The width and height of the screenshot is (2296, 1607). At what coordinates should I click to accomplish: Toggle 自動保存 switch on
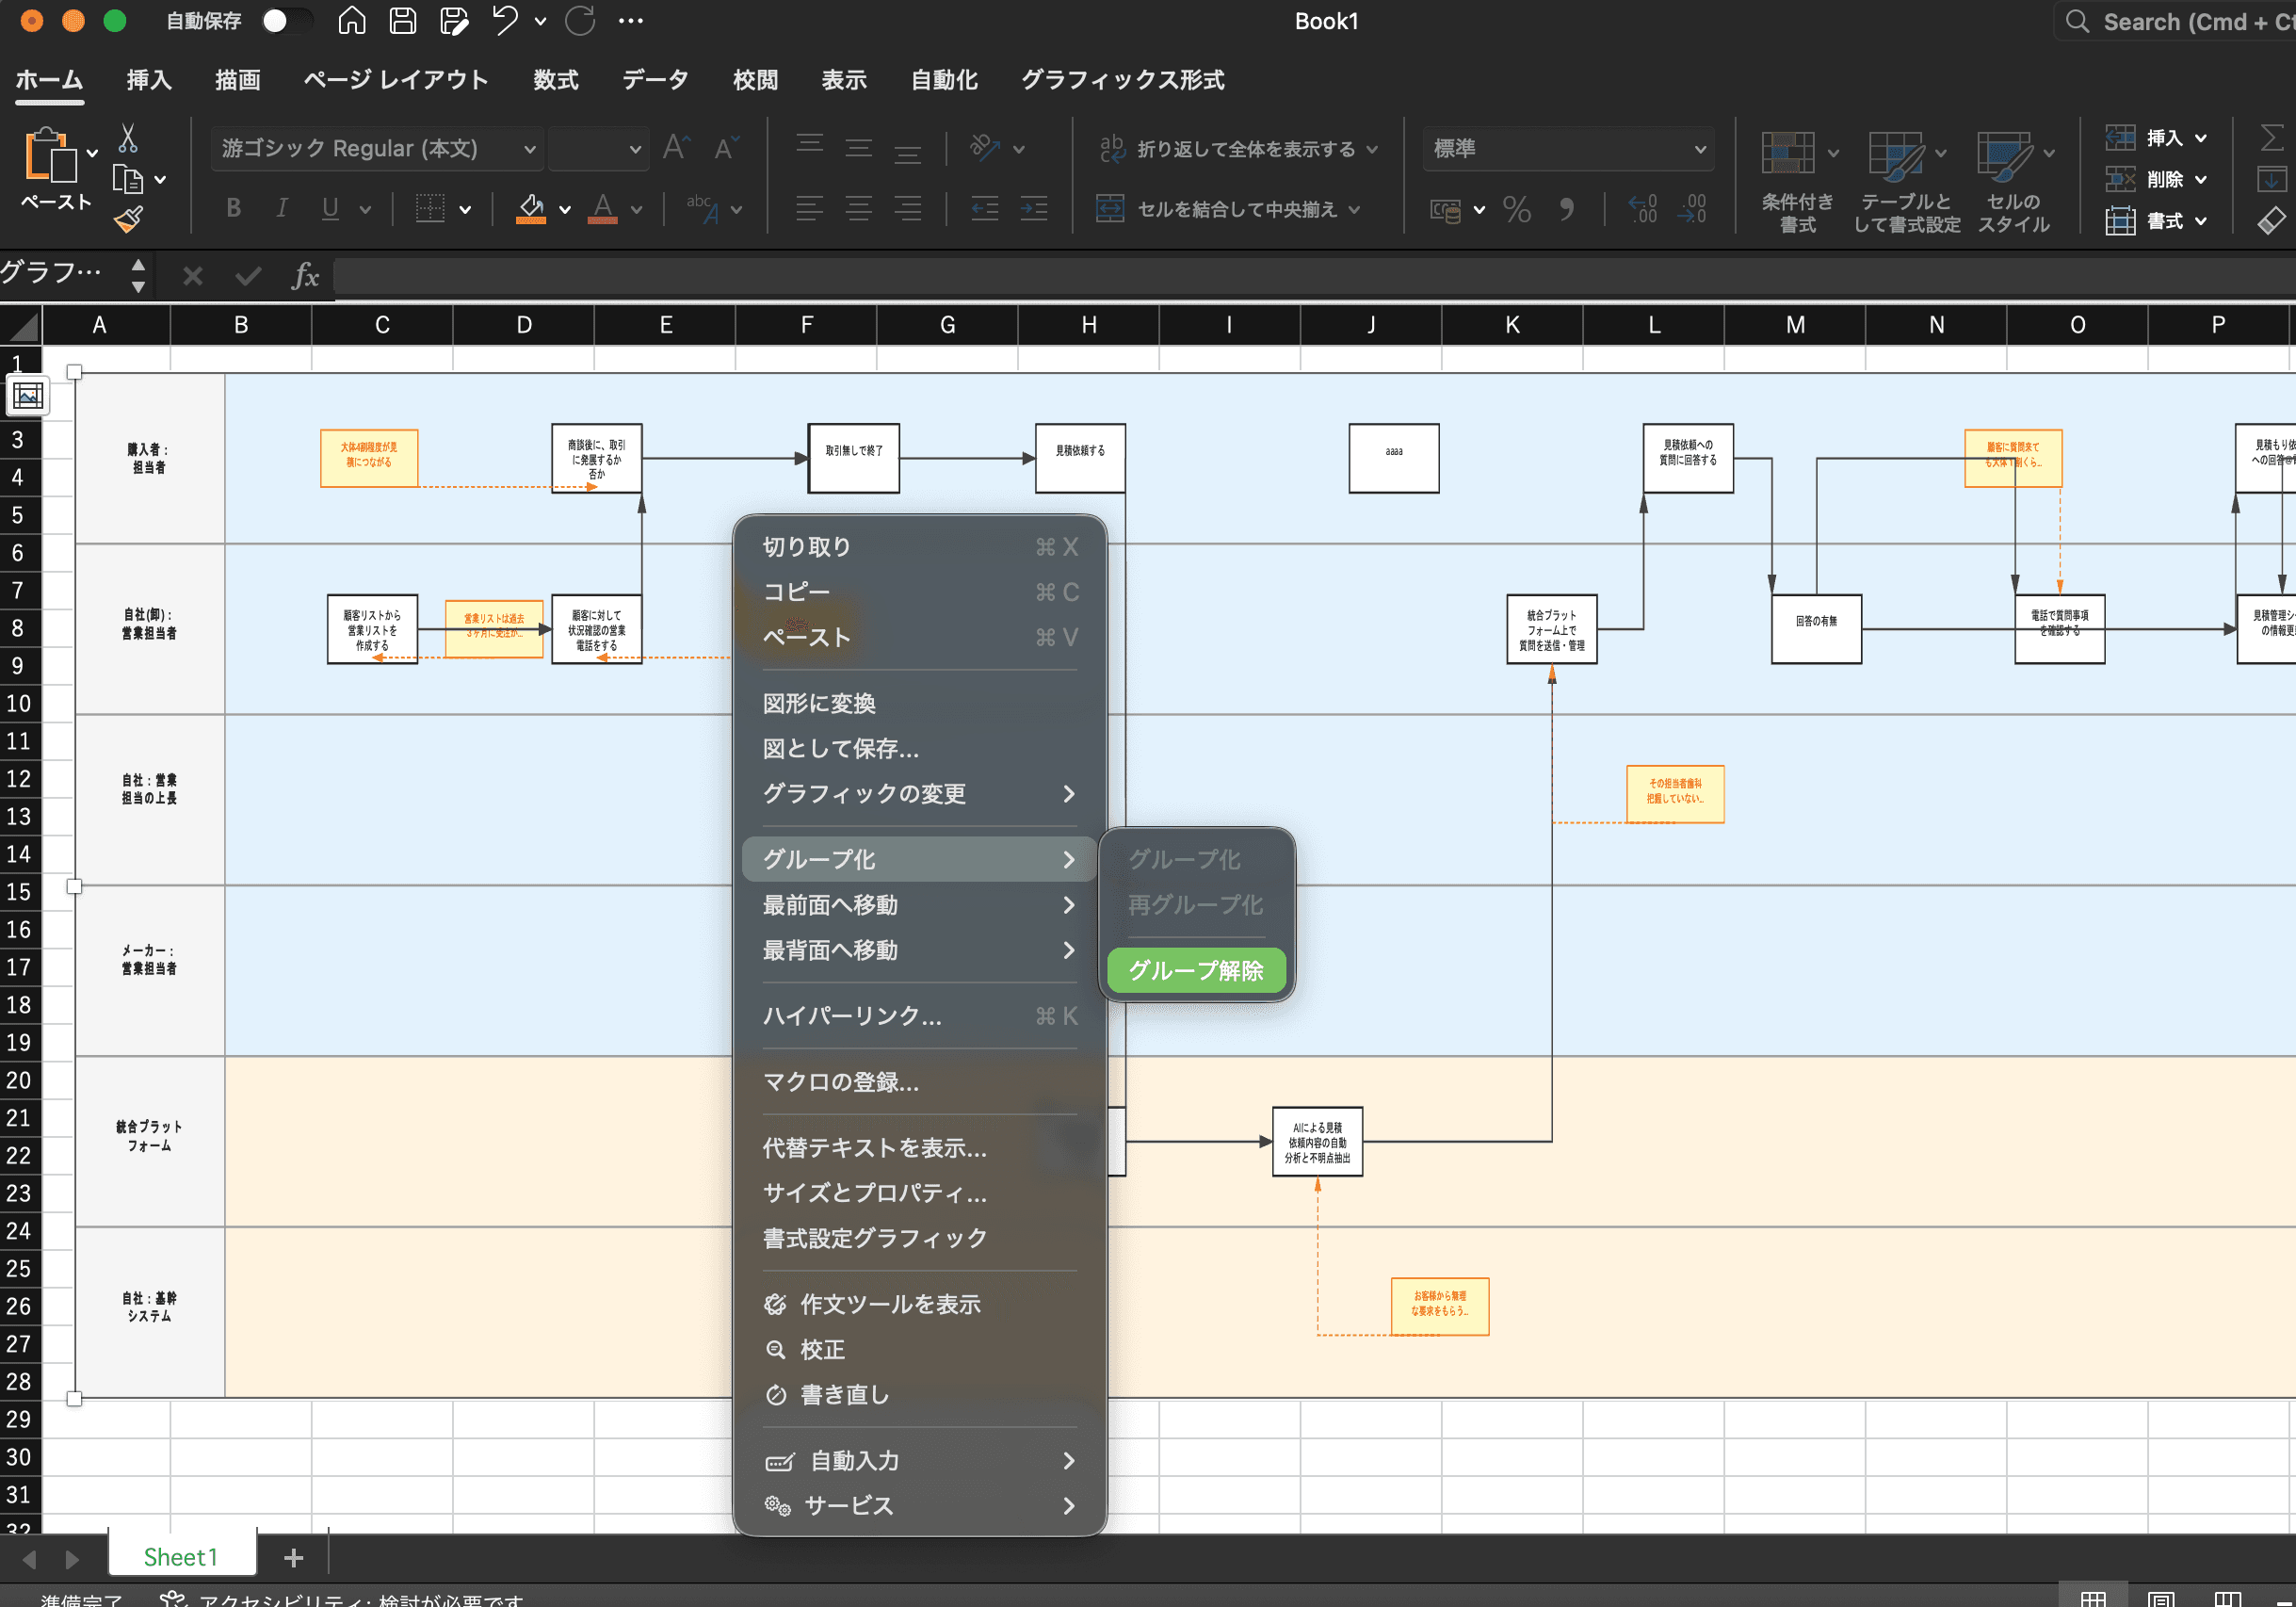pos(286,21)
